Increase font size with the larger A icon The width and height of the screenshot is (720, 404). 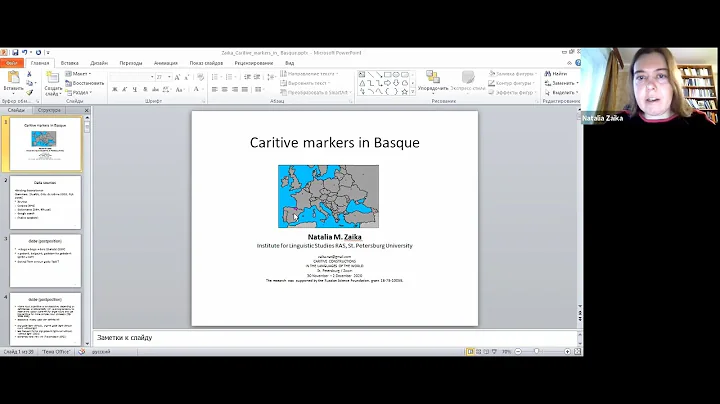coord(177,77)
